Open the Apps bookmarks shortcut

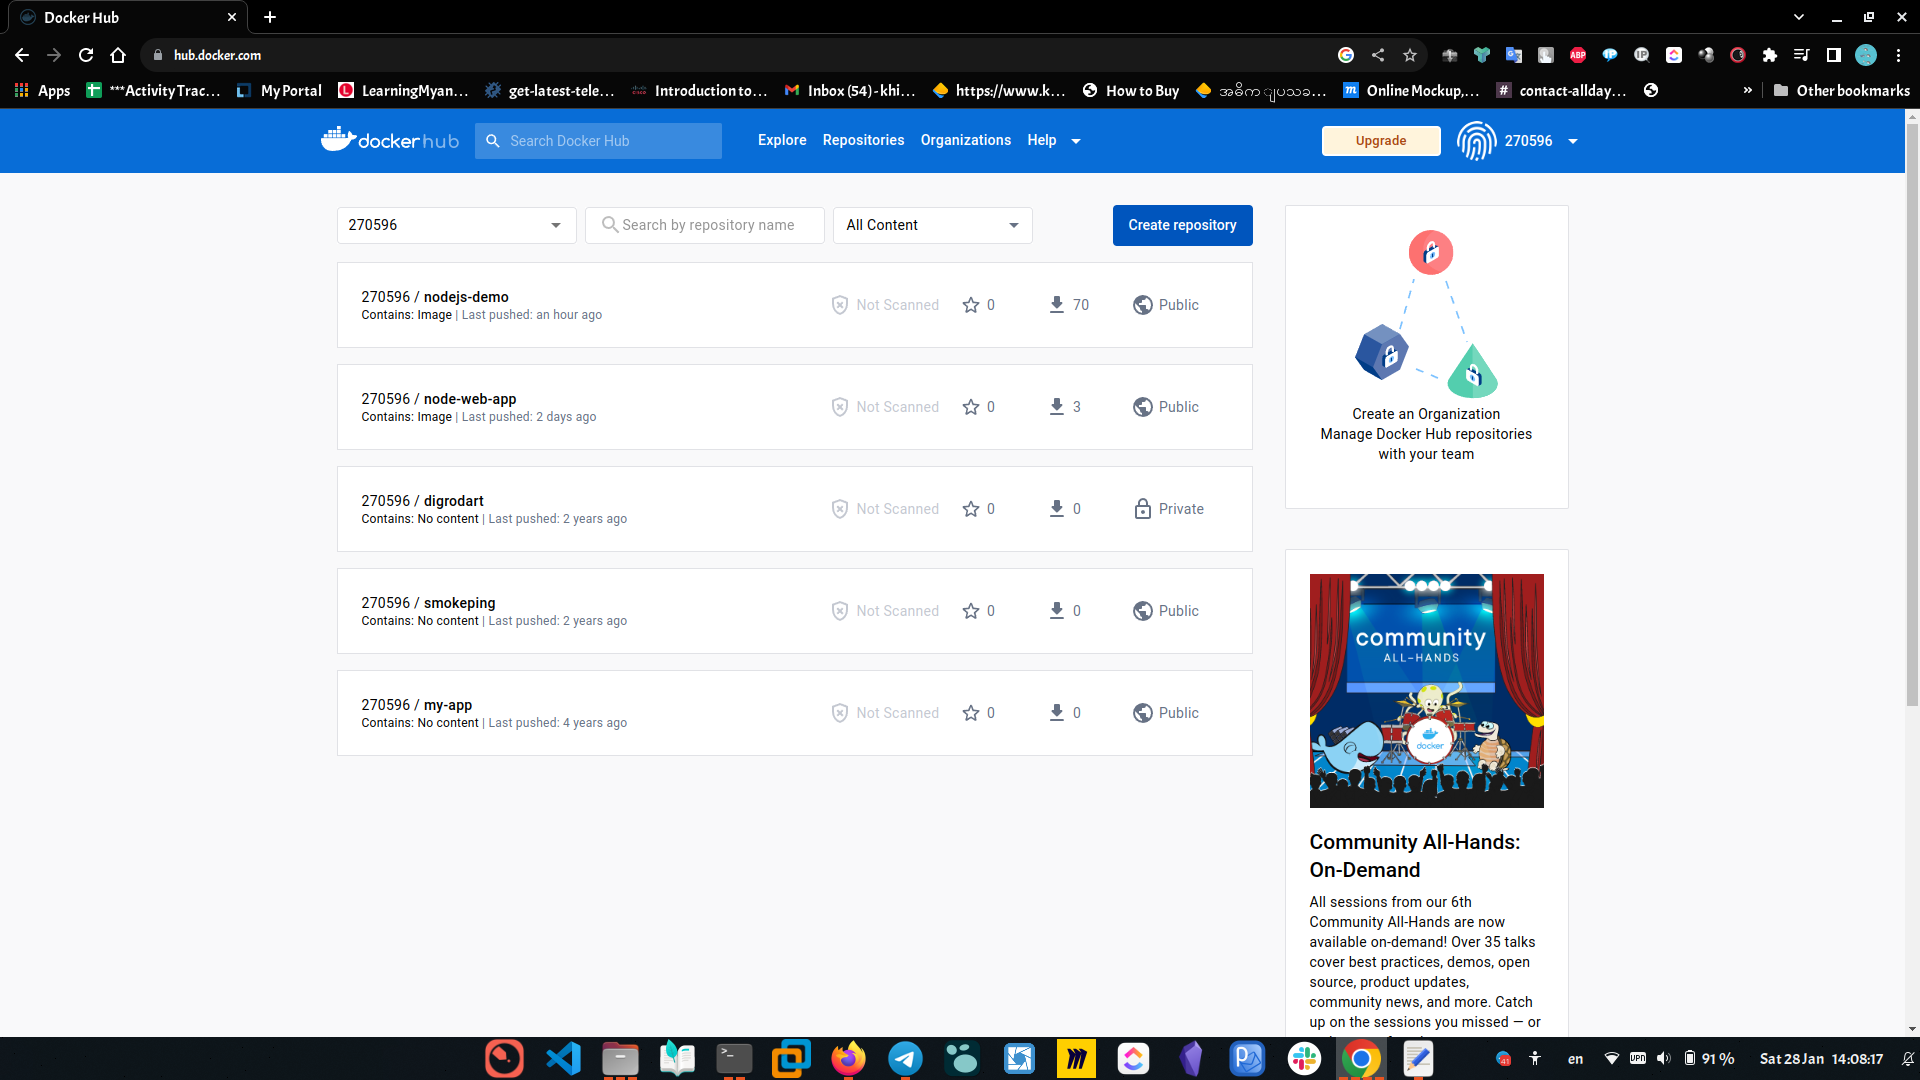click(x=42, y=90)
